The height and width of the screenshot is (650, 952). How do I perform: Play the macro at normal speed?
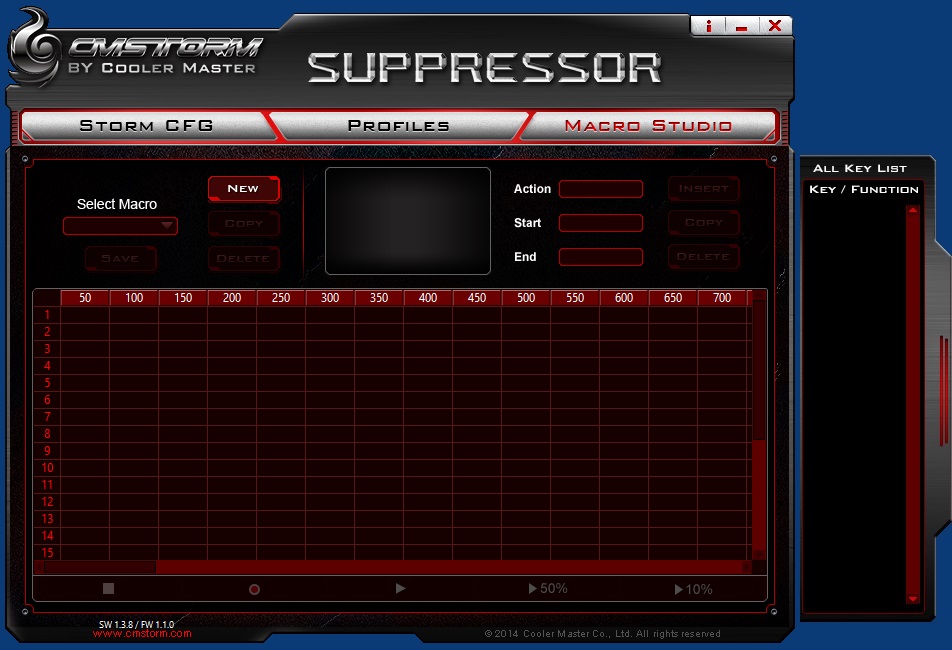400,588
